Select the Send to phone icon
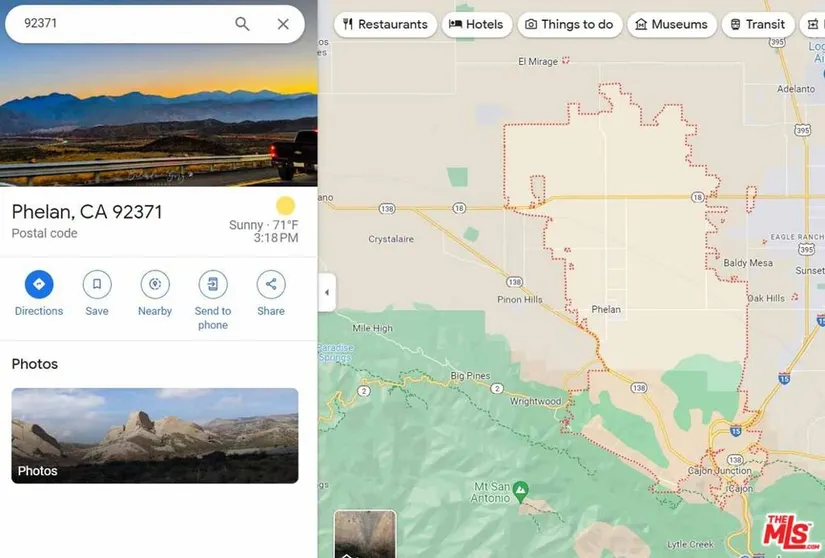Image resolution: width=825 pixels, height=558 pixels. (213, 284)
